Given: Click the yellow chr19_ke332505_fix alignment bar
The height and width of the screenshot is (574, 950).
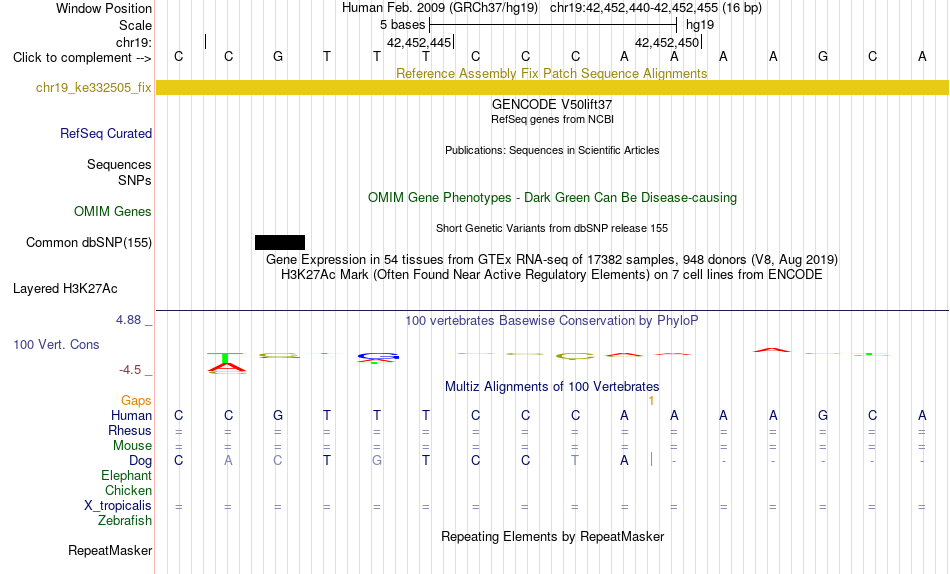Looking at the screenshot, I should tap(552, 87).
